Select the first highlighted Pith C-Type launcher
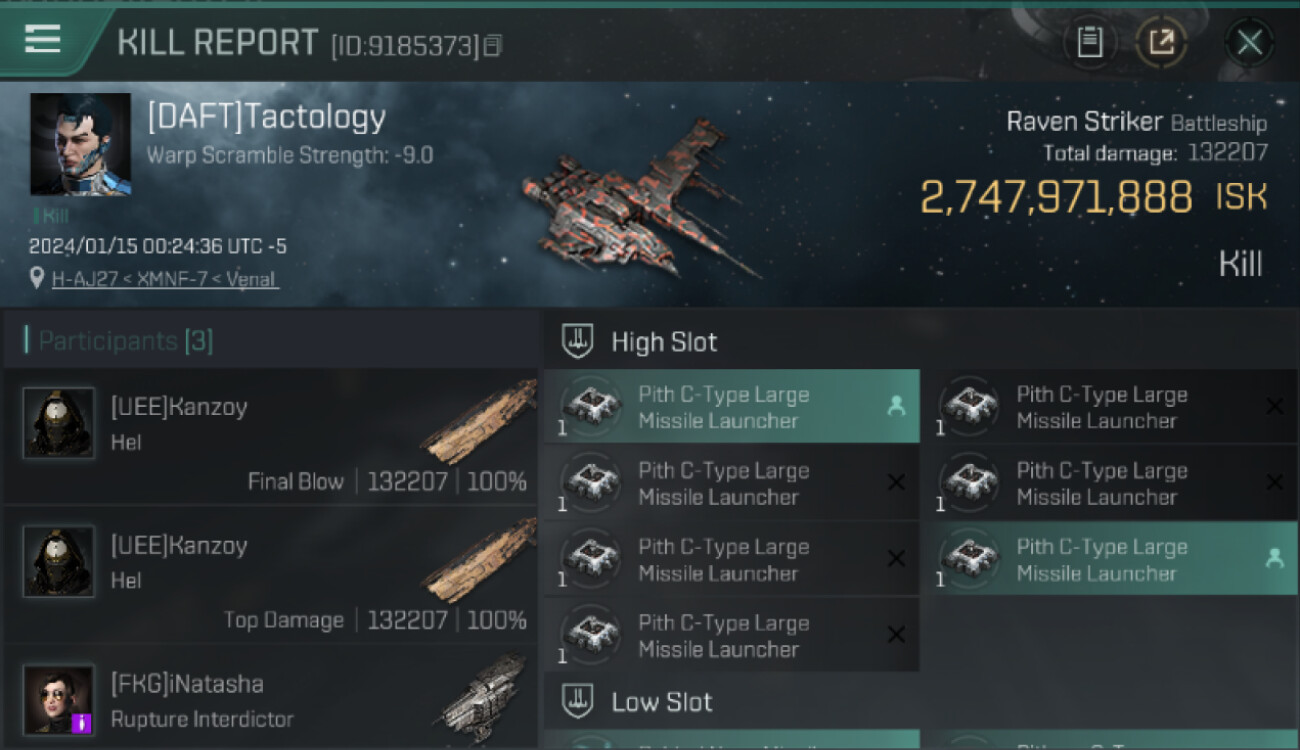The width and height of the screenshot is (1300, 750). coord(730,407)
